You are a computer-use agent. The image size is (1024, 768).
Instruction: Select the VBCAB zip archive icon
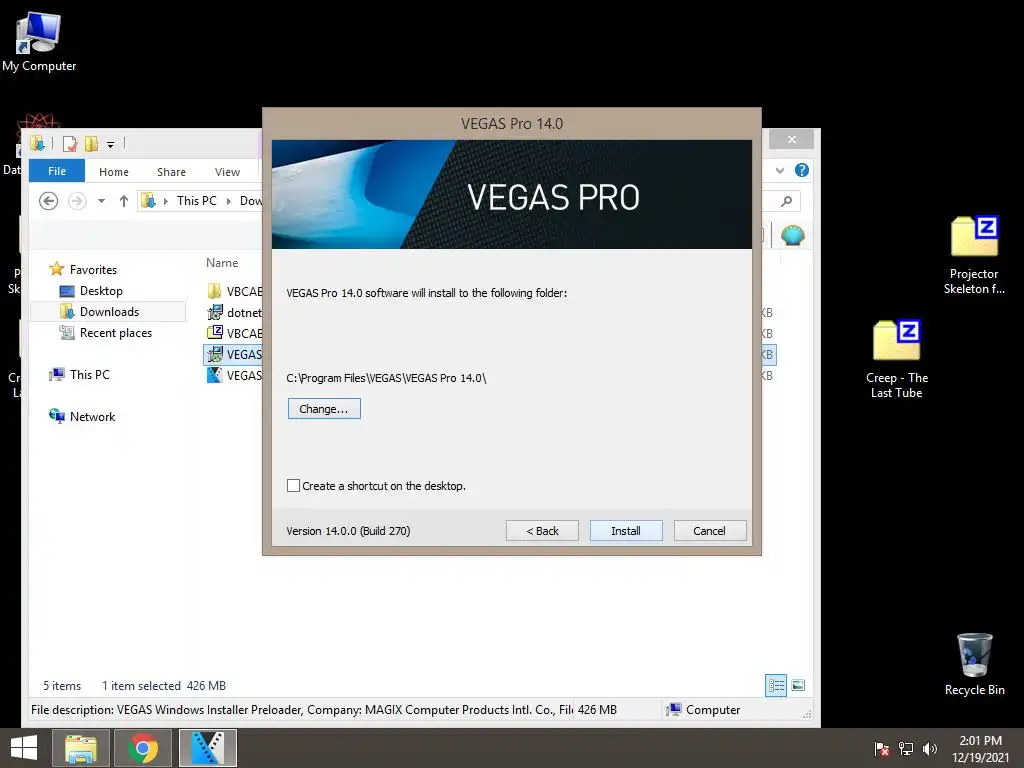pyautogui.click(x=214, y=333)
